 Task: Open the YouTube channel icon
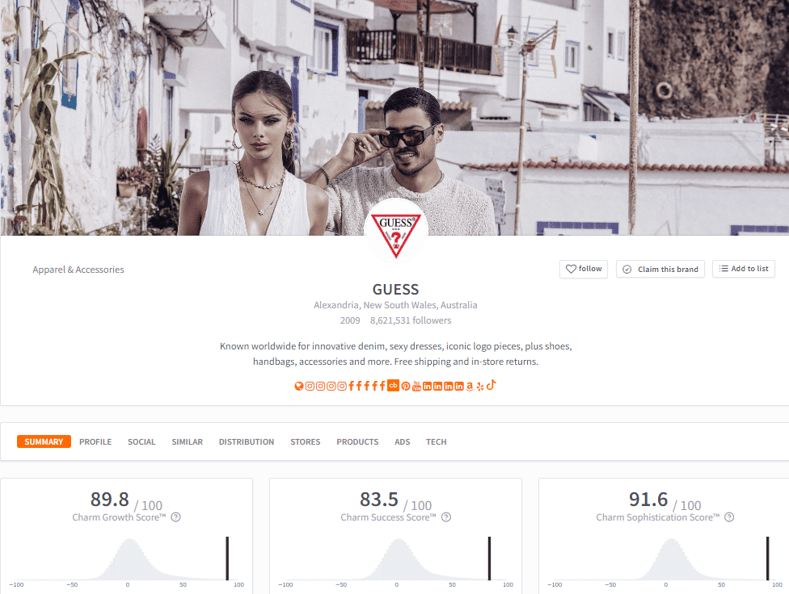416,386
